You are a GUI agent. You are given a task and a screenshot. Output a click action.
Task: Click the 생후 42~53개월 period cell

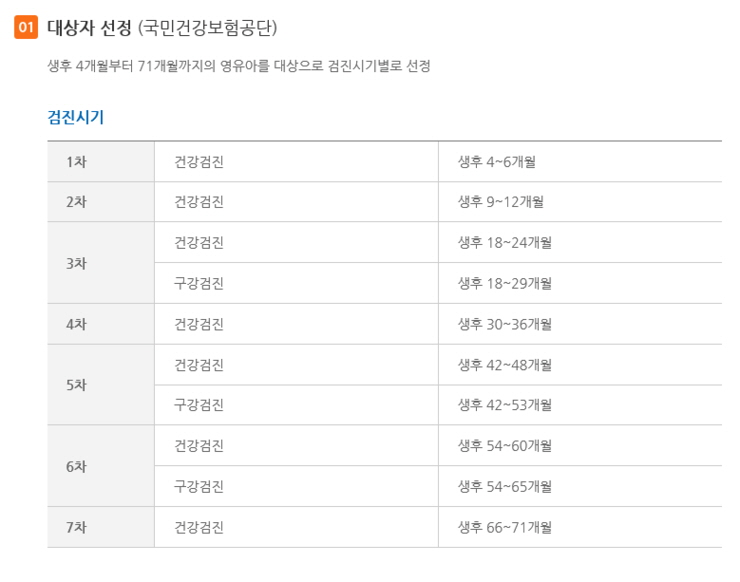(x=505, y=405)
